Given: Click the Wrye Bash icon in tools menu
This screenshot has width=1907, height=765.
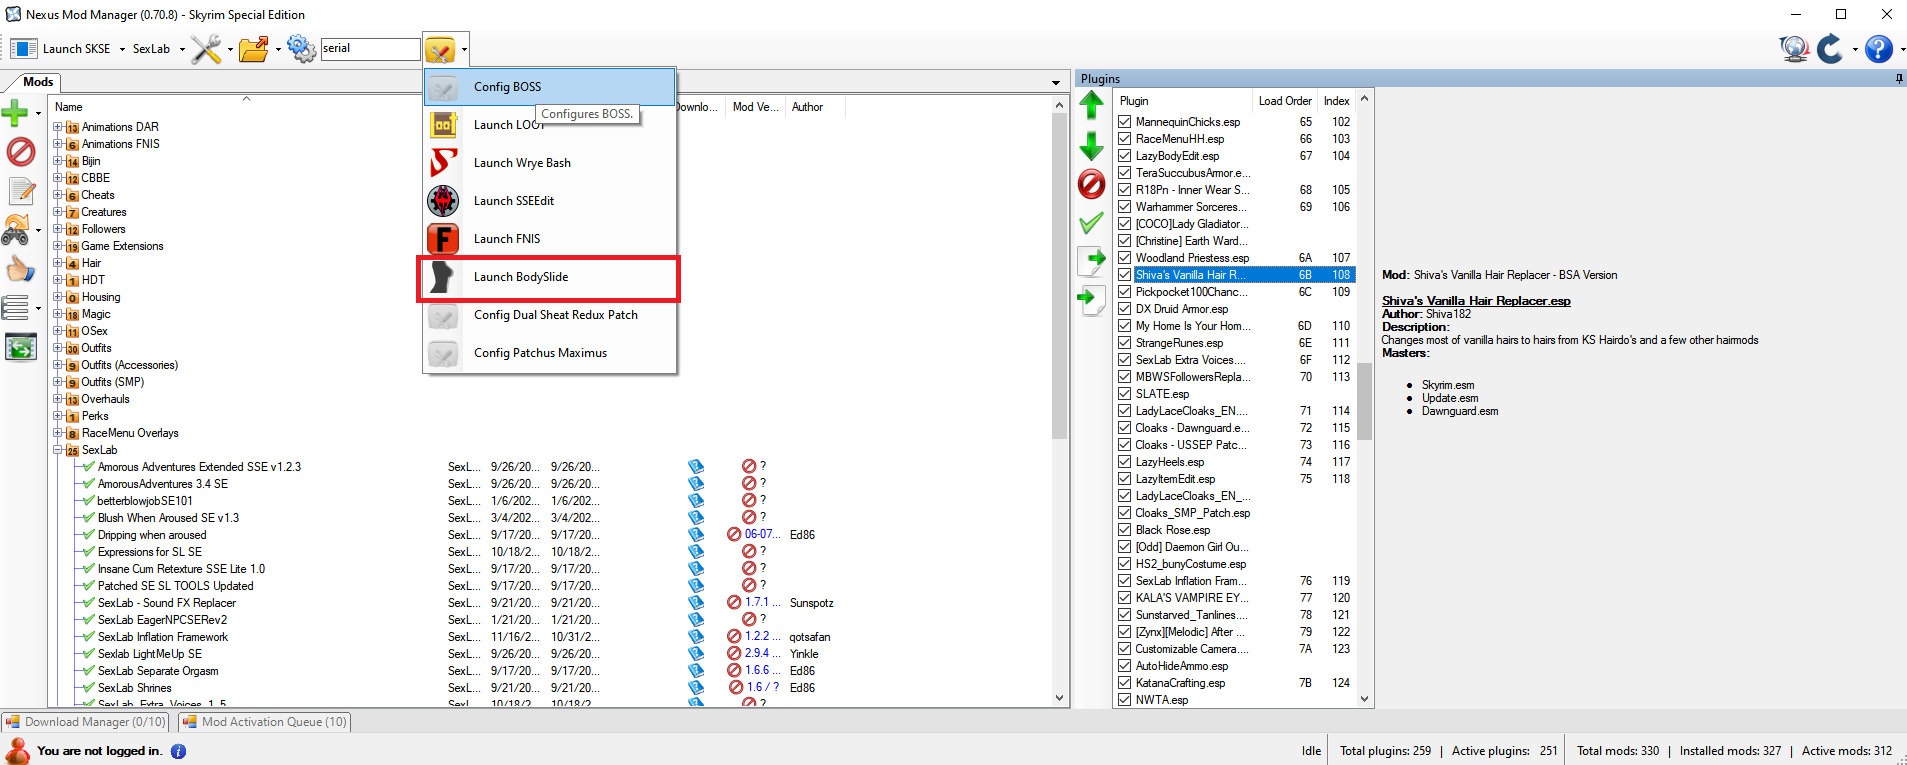Looking at the screenshot, I should coord(444,163).
